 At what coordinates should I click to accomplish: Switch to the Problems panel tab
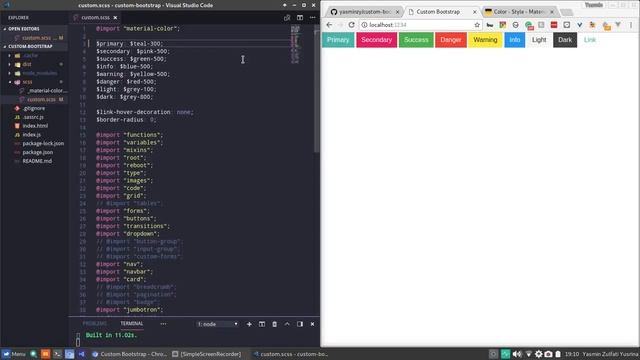[x=95, y=324]
